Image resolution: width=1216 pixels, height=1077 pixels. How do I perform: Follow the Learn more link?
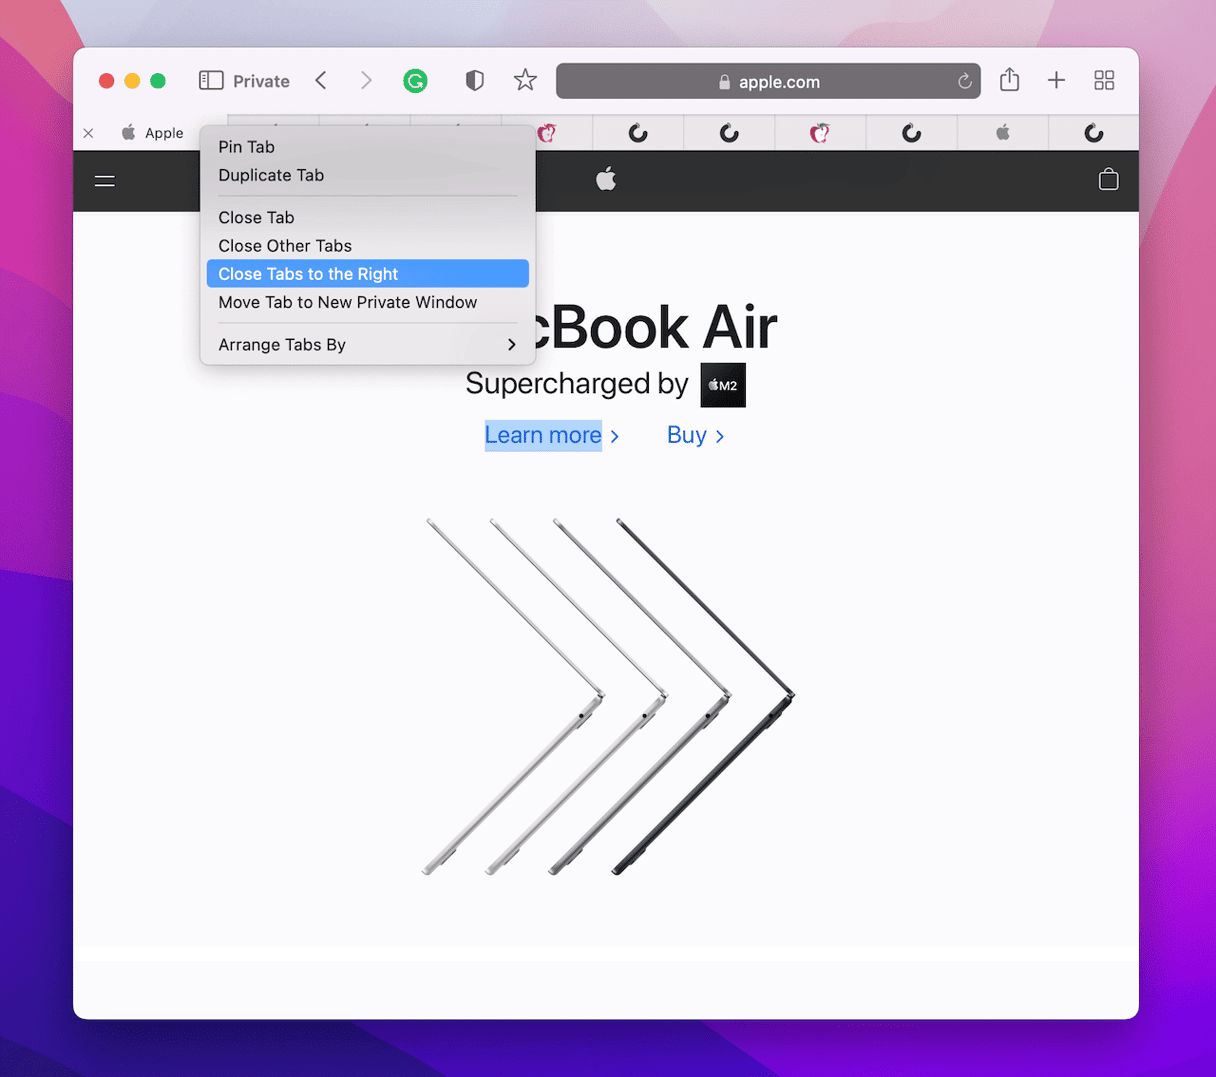click(552, 435)
